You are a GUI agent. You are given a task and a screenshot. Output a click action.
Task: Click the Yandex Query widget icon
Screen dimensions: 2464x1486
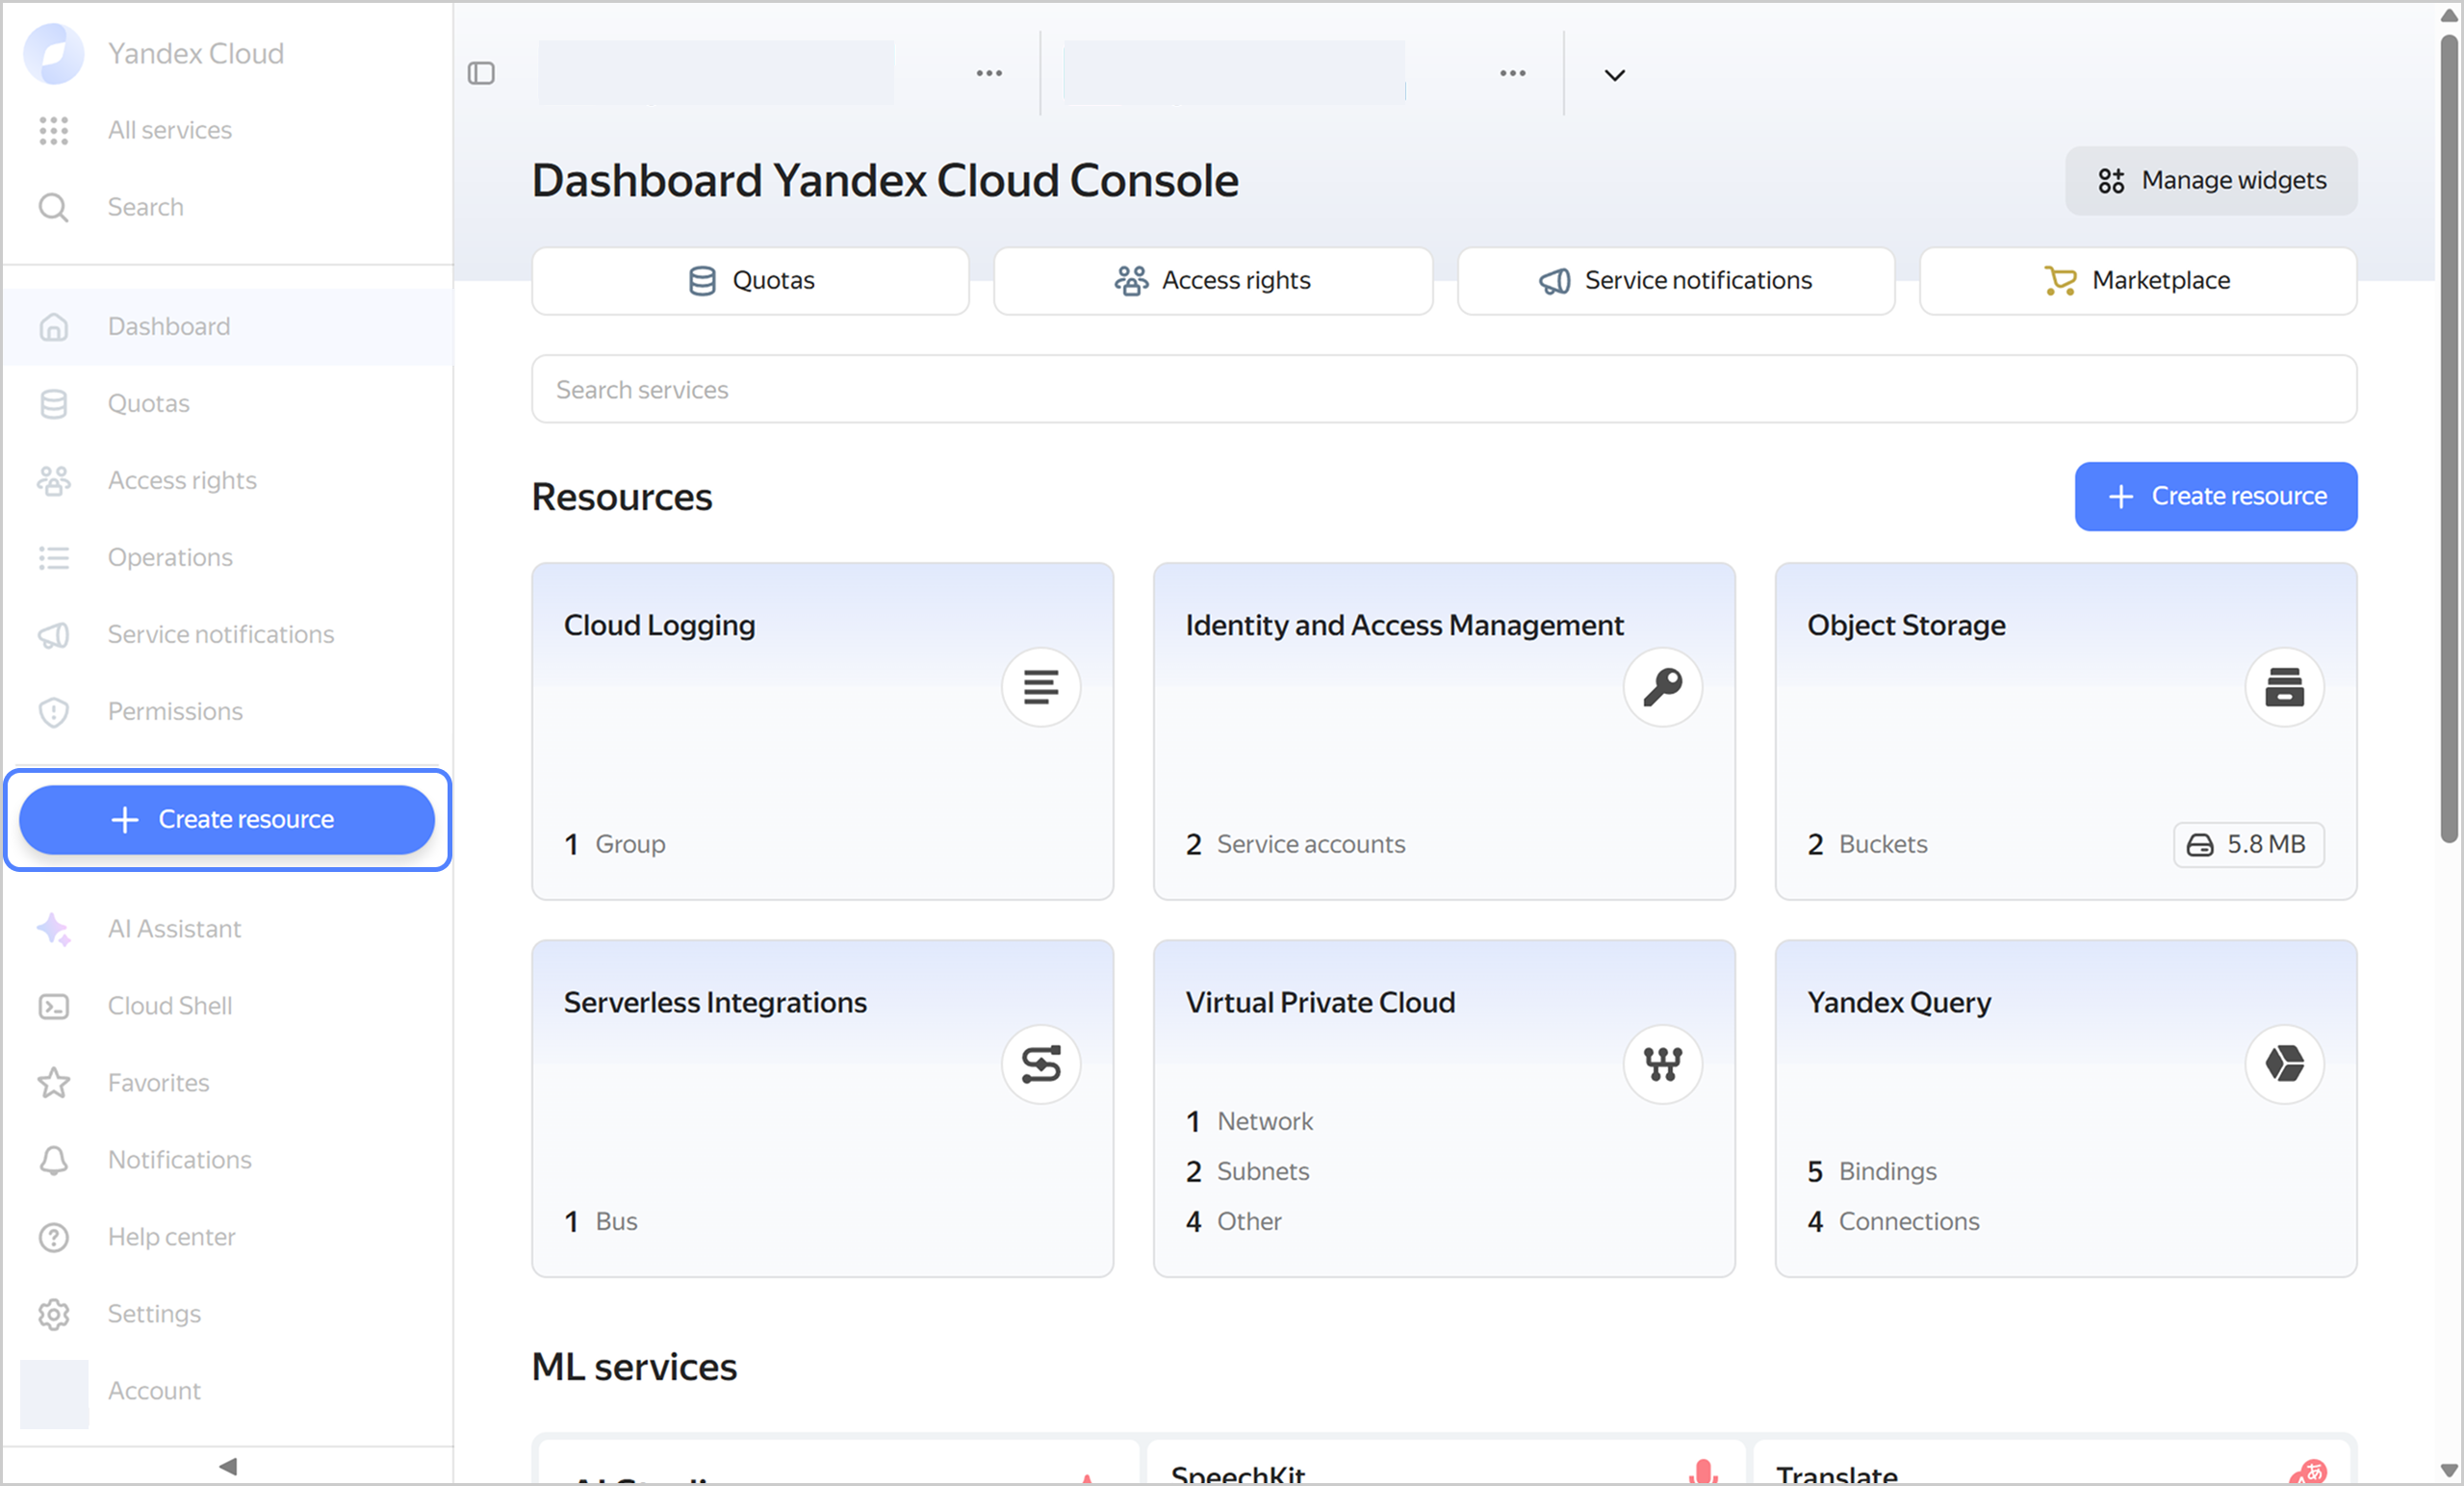[x=2284, y=1064]
